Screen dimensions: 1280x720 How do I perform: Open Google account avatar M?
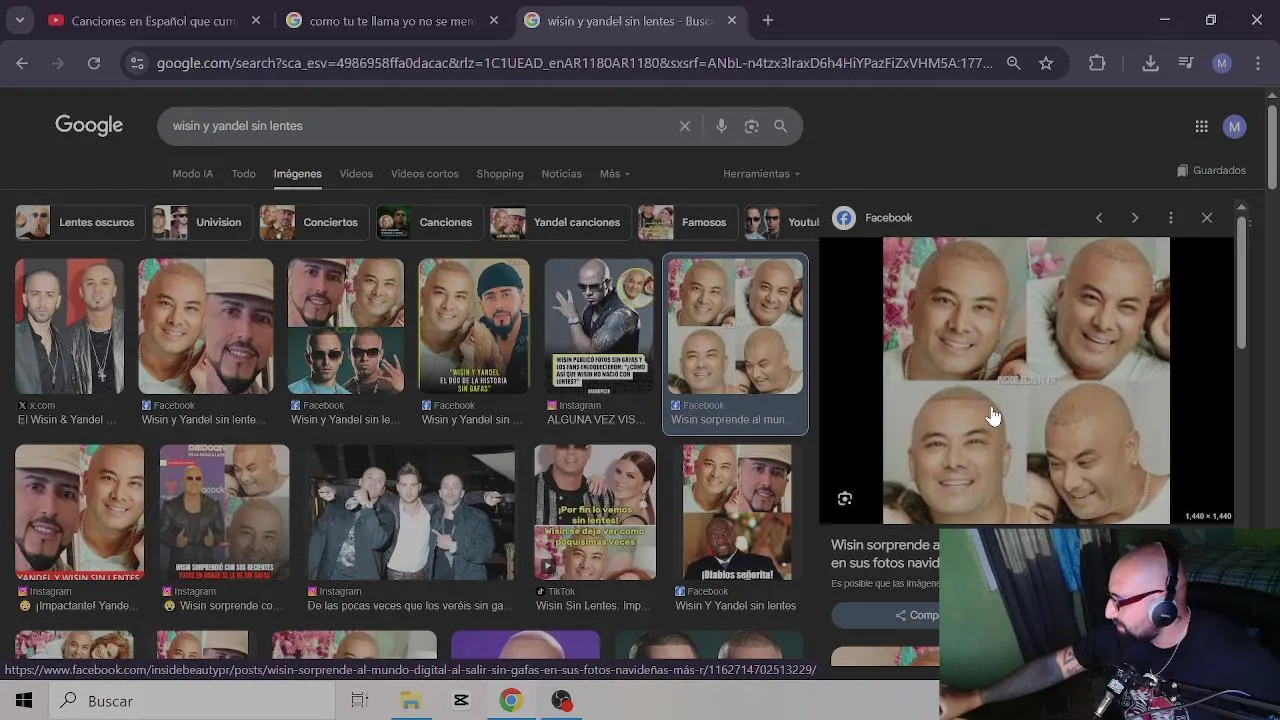1235,127
